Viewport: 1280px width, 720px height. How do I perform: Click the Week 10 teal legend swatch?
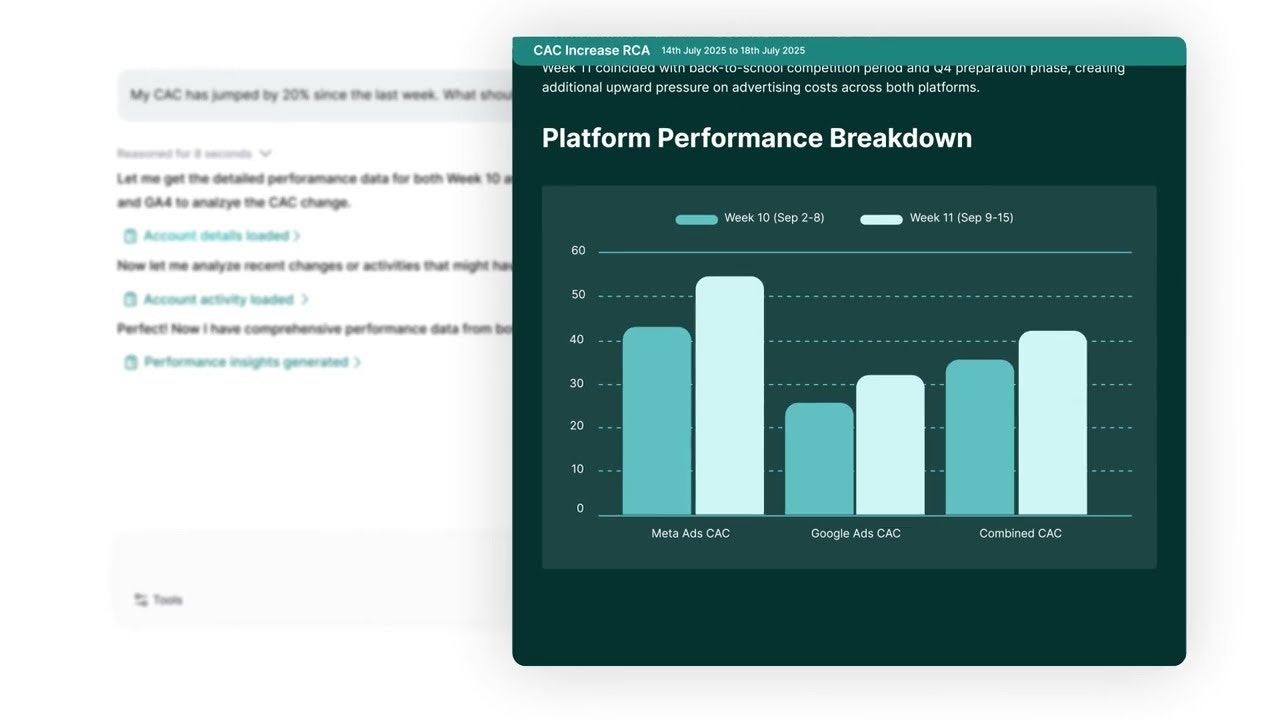click(x=696, y=219)
